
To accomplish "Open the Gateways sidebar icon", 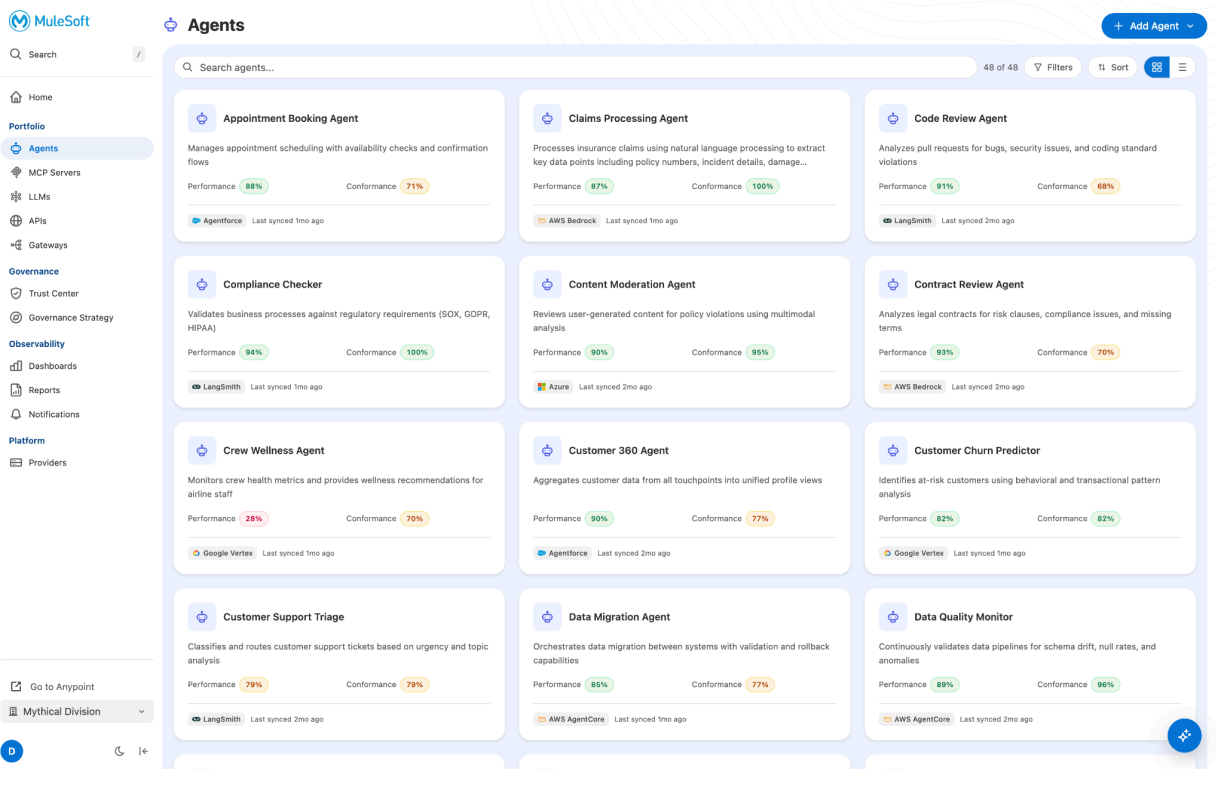I will 16,245.
